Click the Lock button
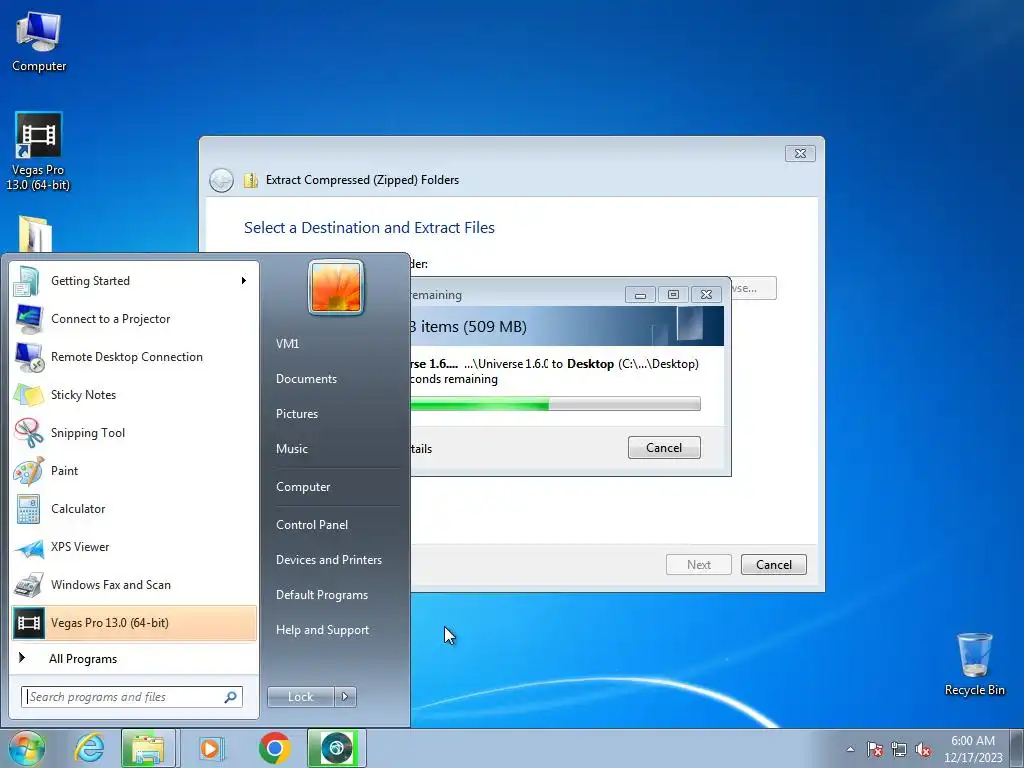Viewport: 1024px width, 768px height. coord(300,697)
